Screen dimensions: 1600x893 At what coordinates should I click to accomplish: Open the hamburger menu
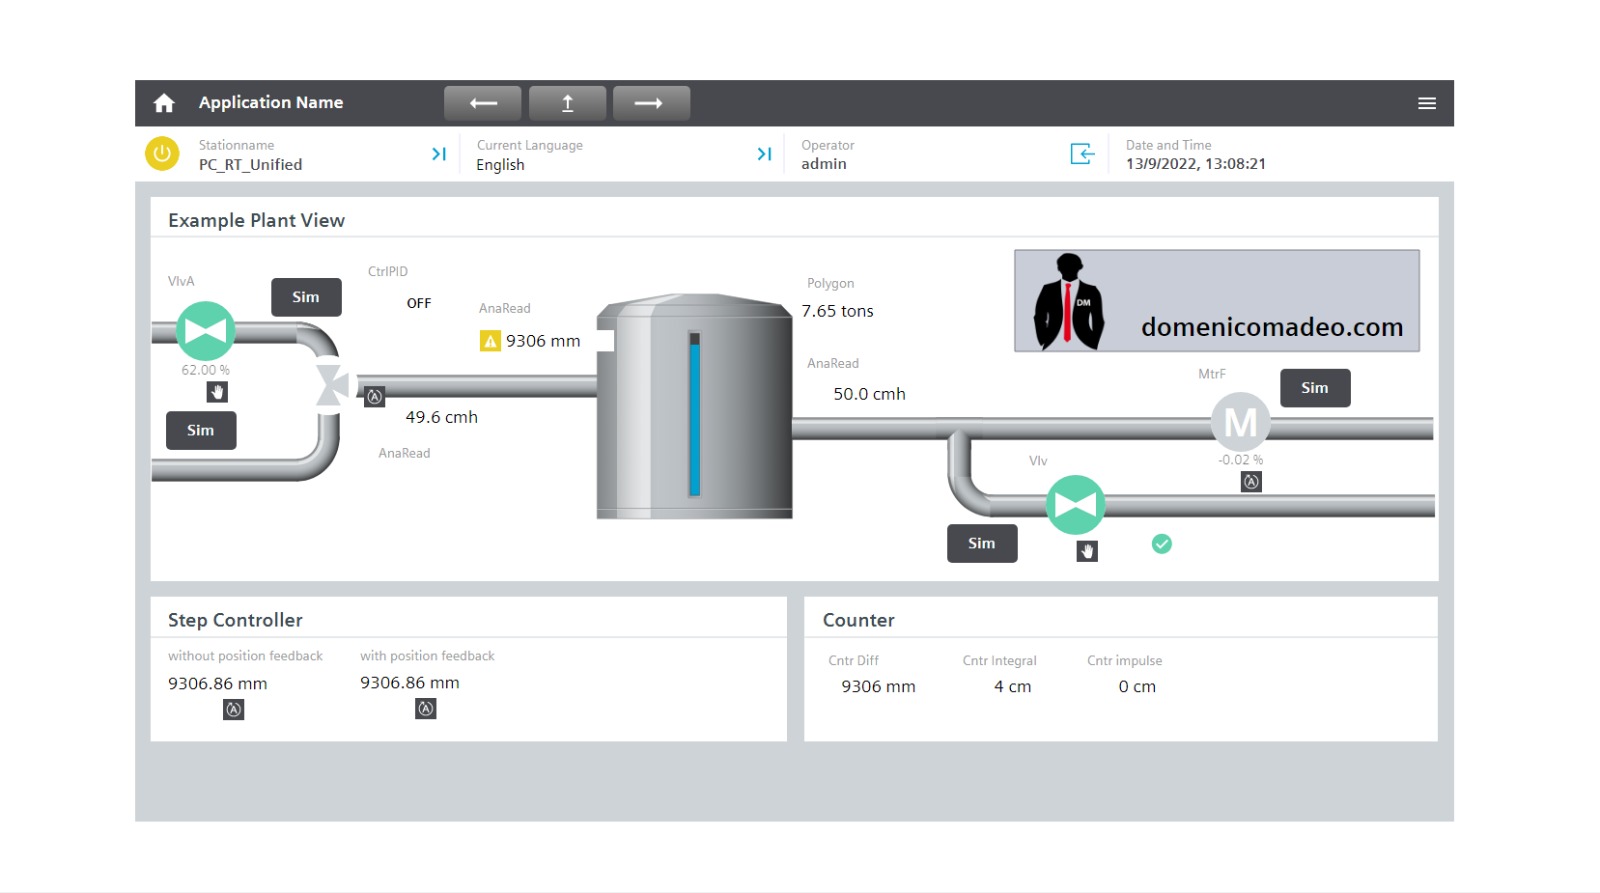(1426, 103)
